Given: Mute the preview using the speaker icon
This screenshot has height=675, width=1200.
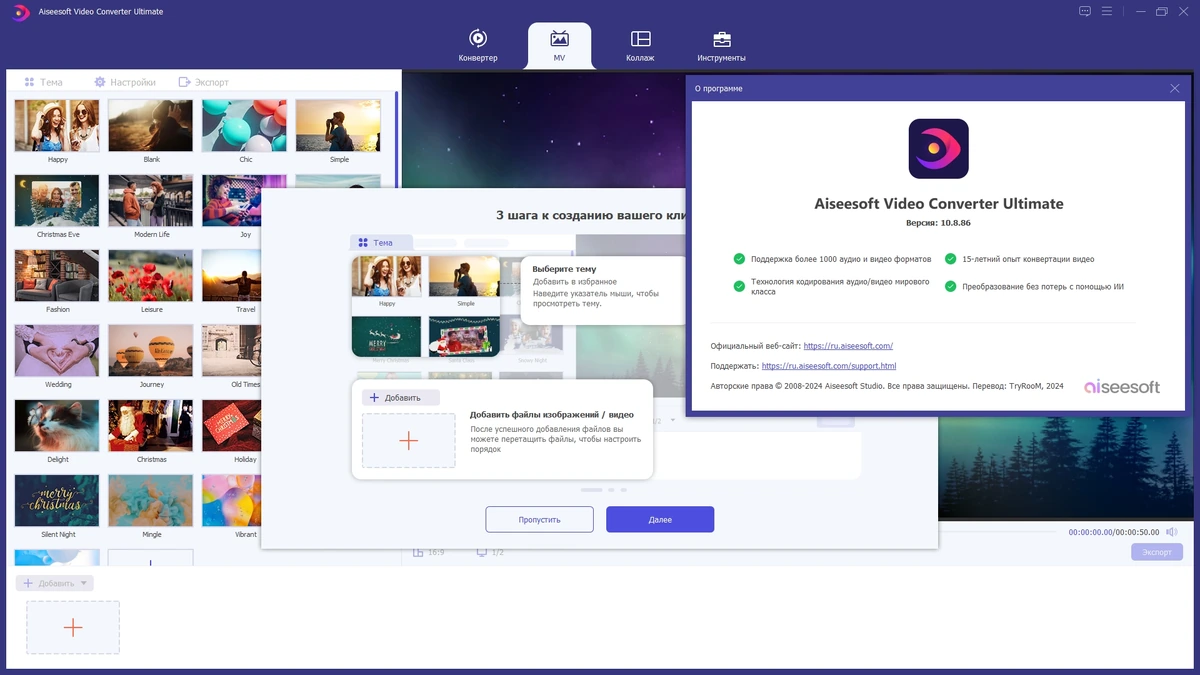Looking at the screenshot, I should coord(1172,532).
